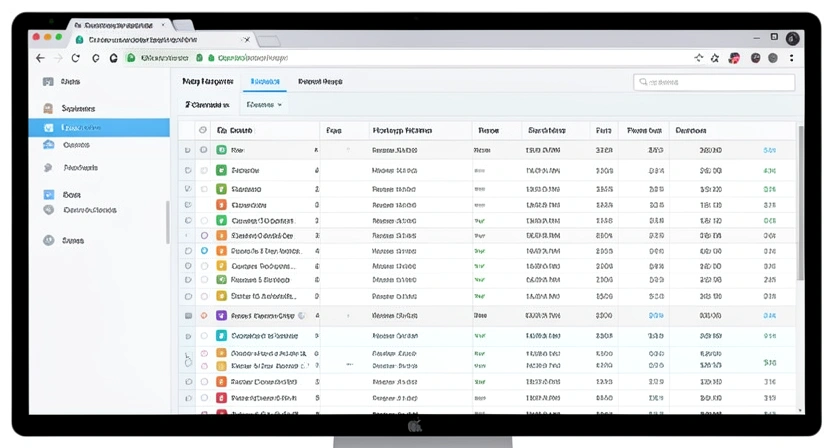Viewport: 832px width, 448px height.
Task: Click the sidebar's thin vertical scrollbar
Action: [168, 222]
